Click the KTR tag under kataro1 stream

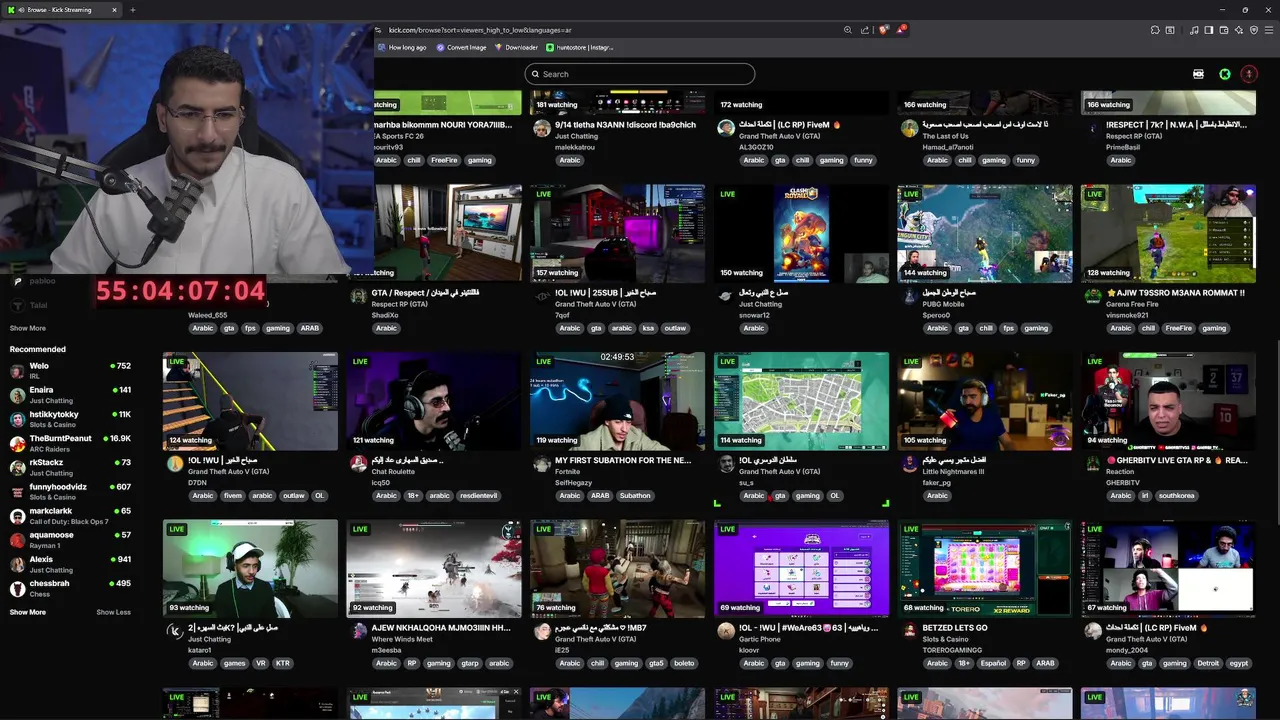(283, 663)
